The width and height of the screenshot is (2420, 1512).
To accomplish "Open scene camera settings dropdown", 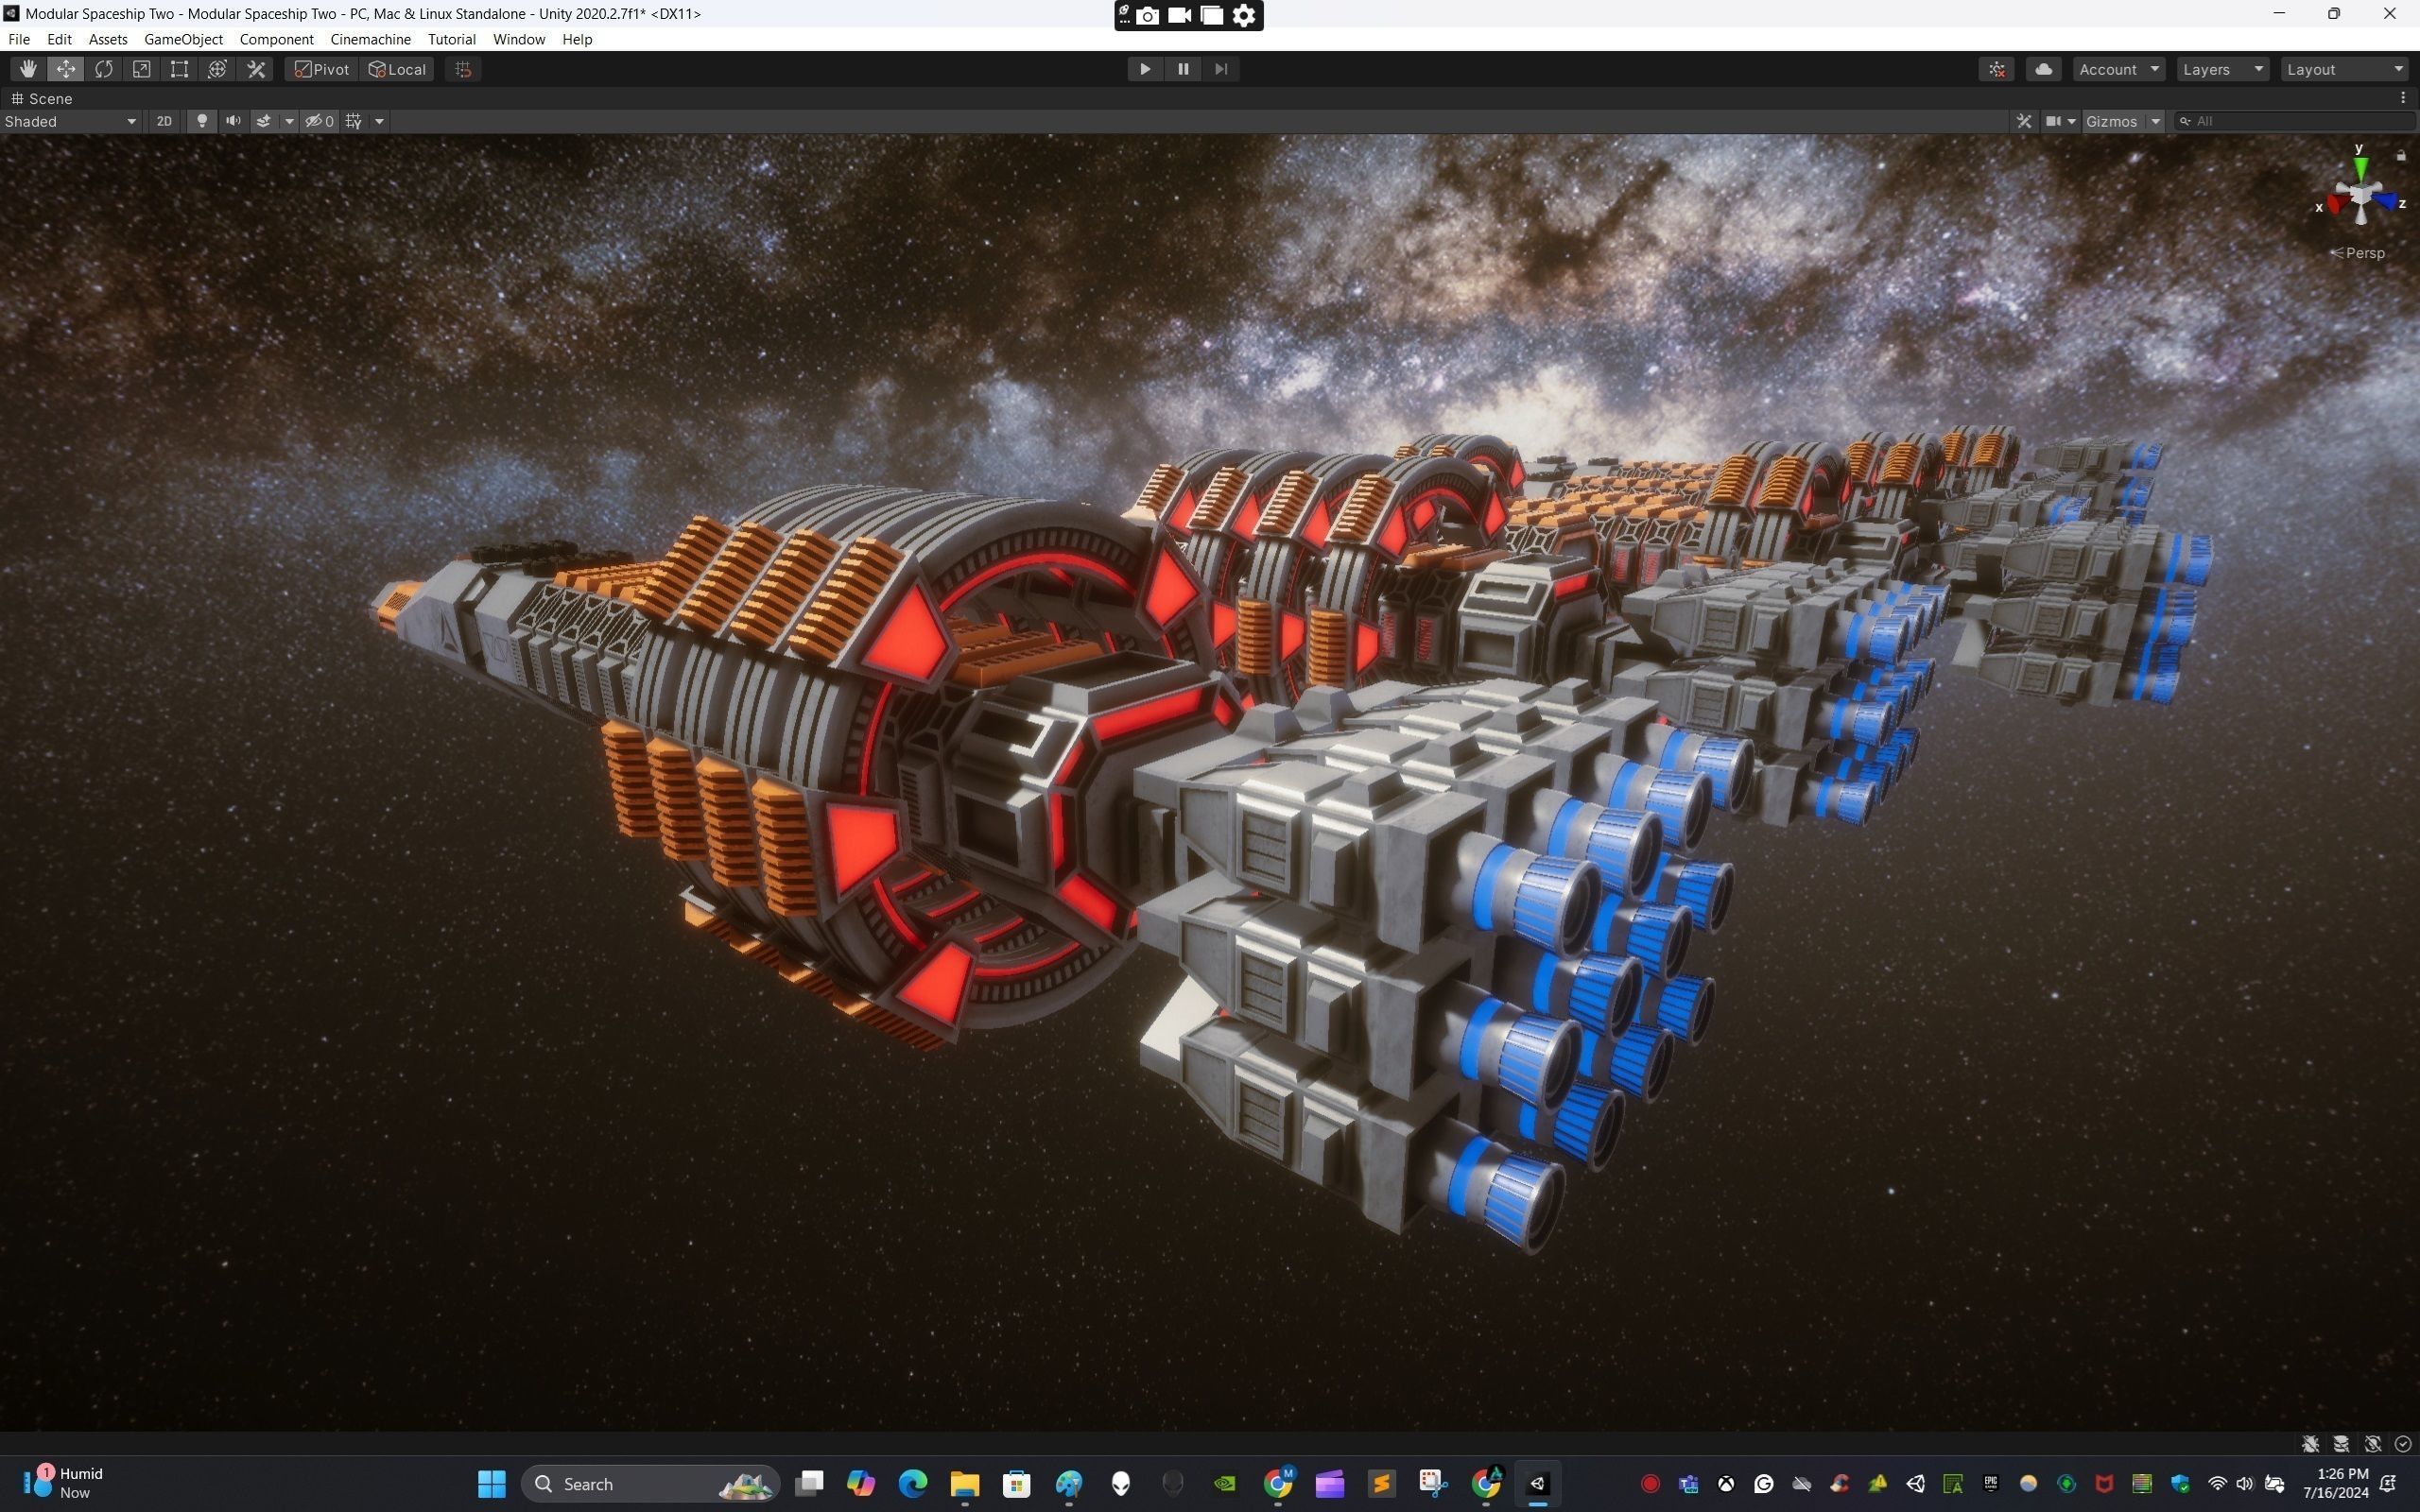I will tap(2060, 121).
